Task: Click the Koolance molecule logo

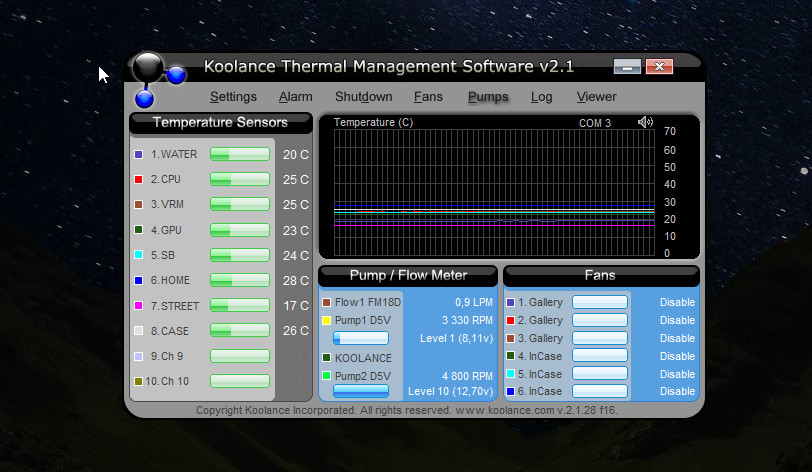Action: tap(158, 79)
